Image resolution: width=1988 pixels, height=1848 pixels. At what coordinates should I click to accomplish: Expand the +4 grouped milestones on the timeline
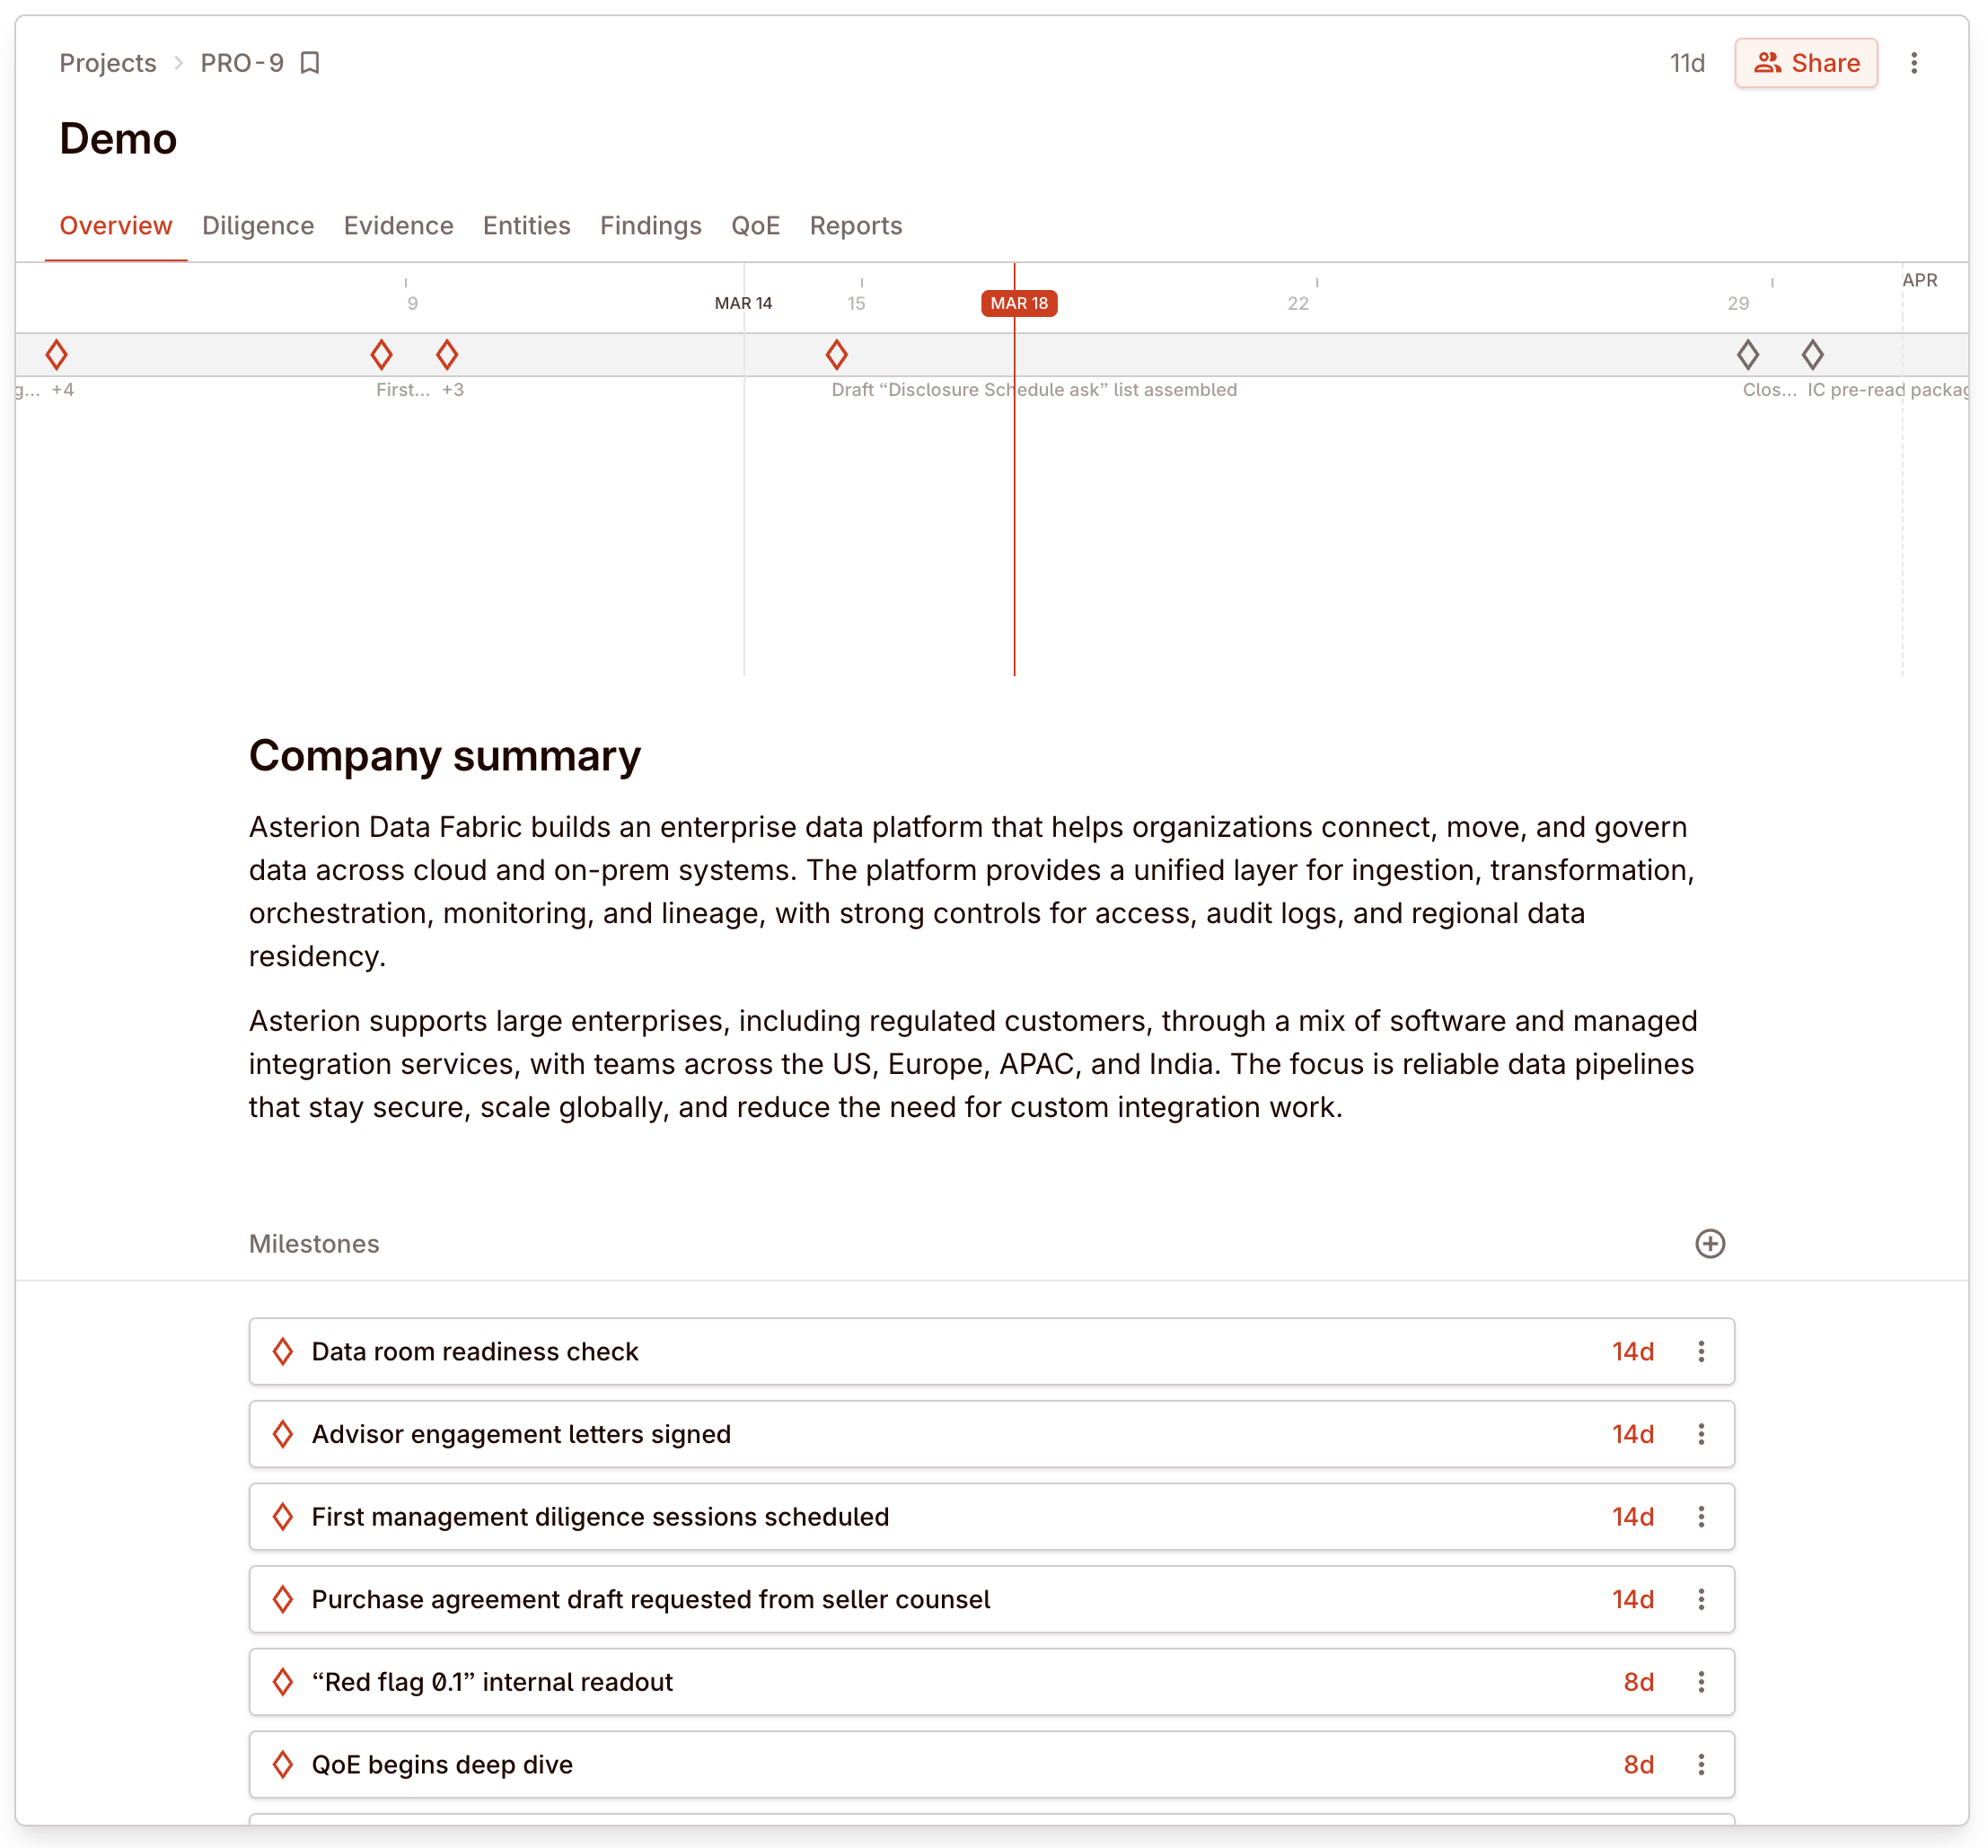click(64, 390)
